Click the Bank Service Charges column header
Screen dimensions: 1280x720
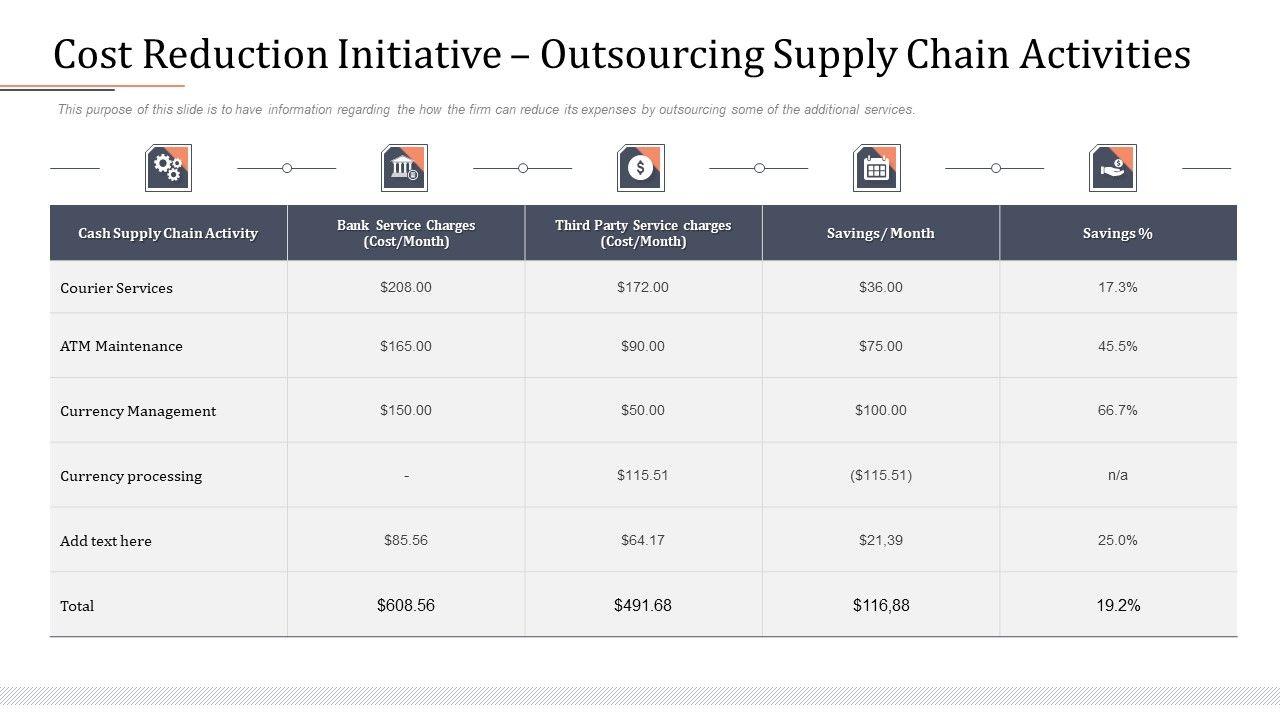tap(406, 233)
